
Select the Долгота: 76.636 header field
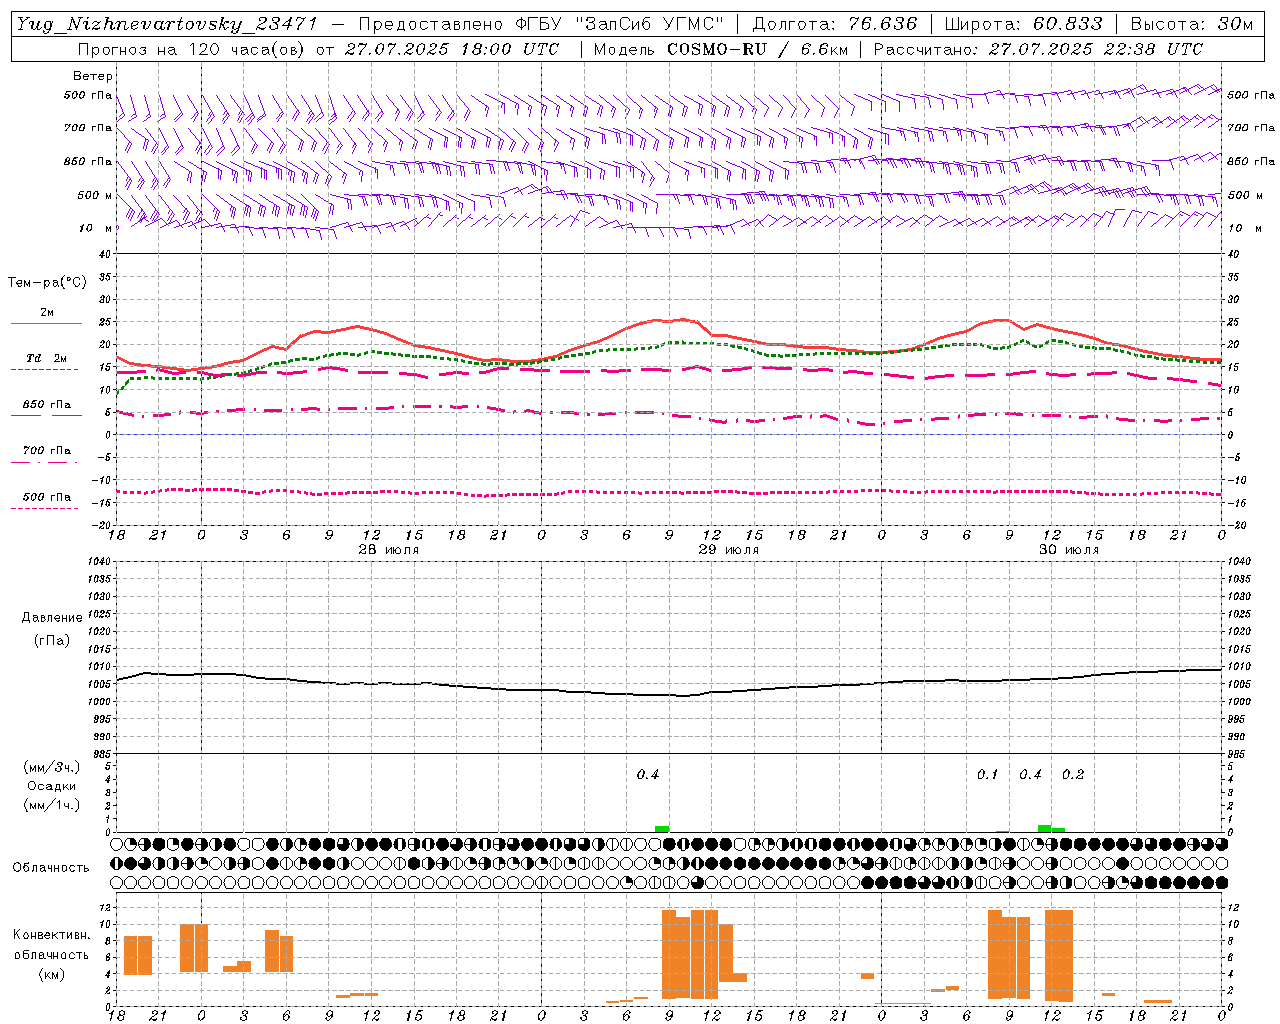pyautogui.click(x=834, y=24)
